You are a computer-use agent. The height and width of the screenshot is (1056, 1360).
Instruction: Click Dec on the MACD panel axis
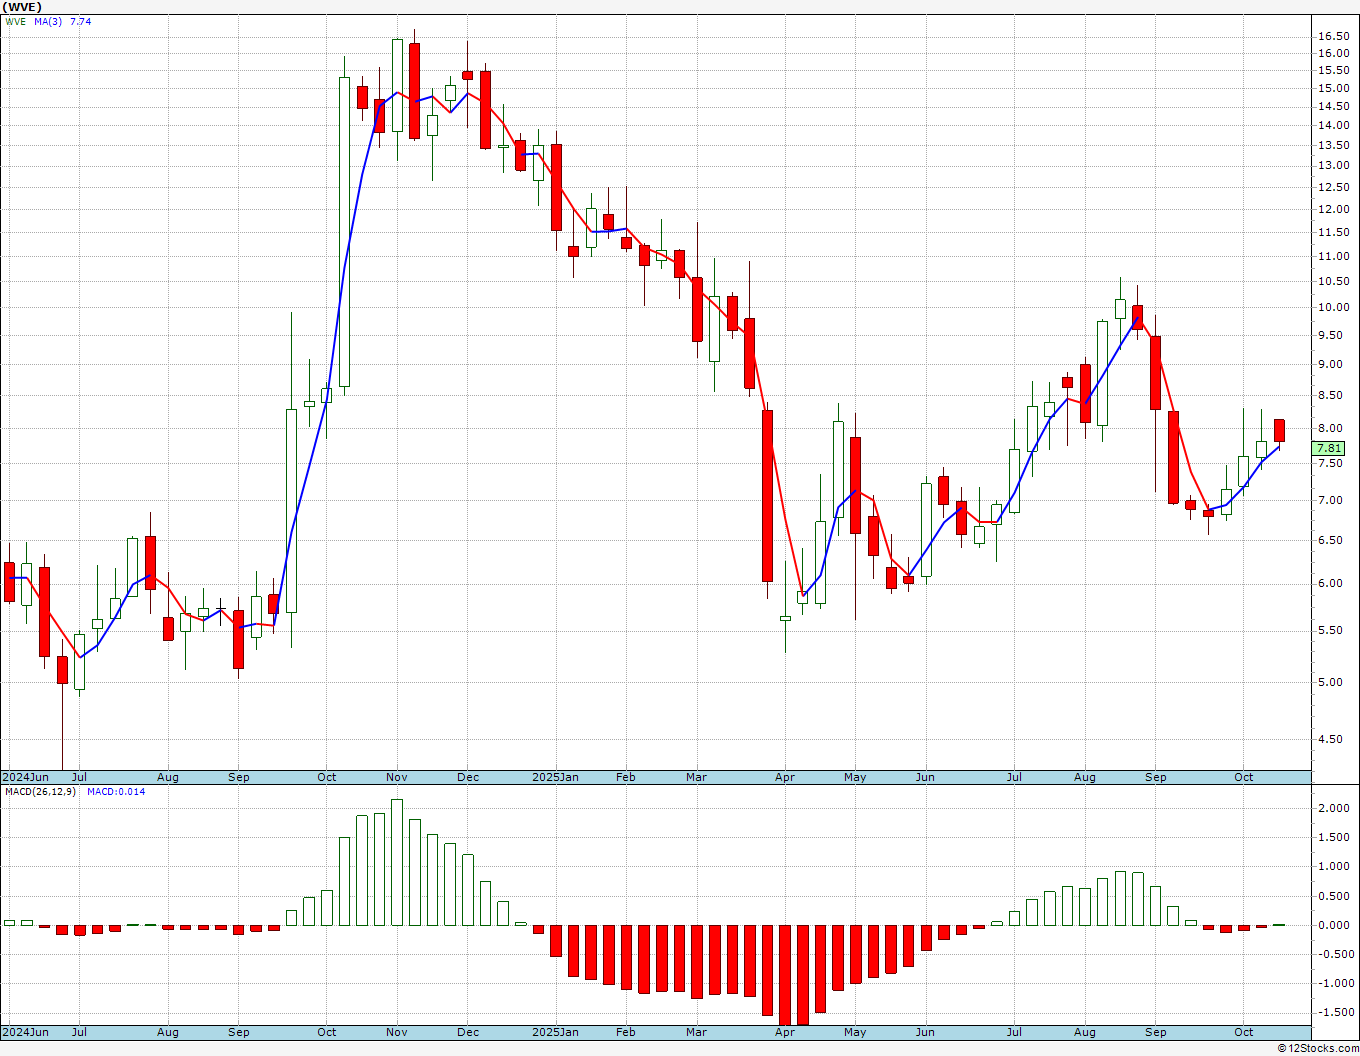pos(468,1032)
